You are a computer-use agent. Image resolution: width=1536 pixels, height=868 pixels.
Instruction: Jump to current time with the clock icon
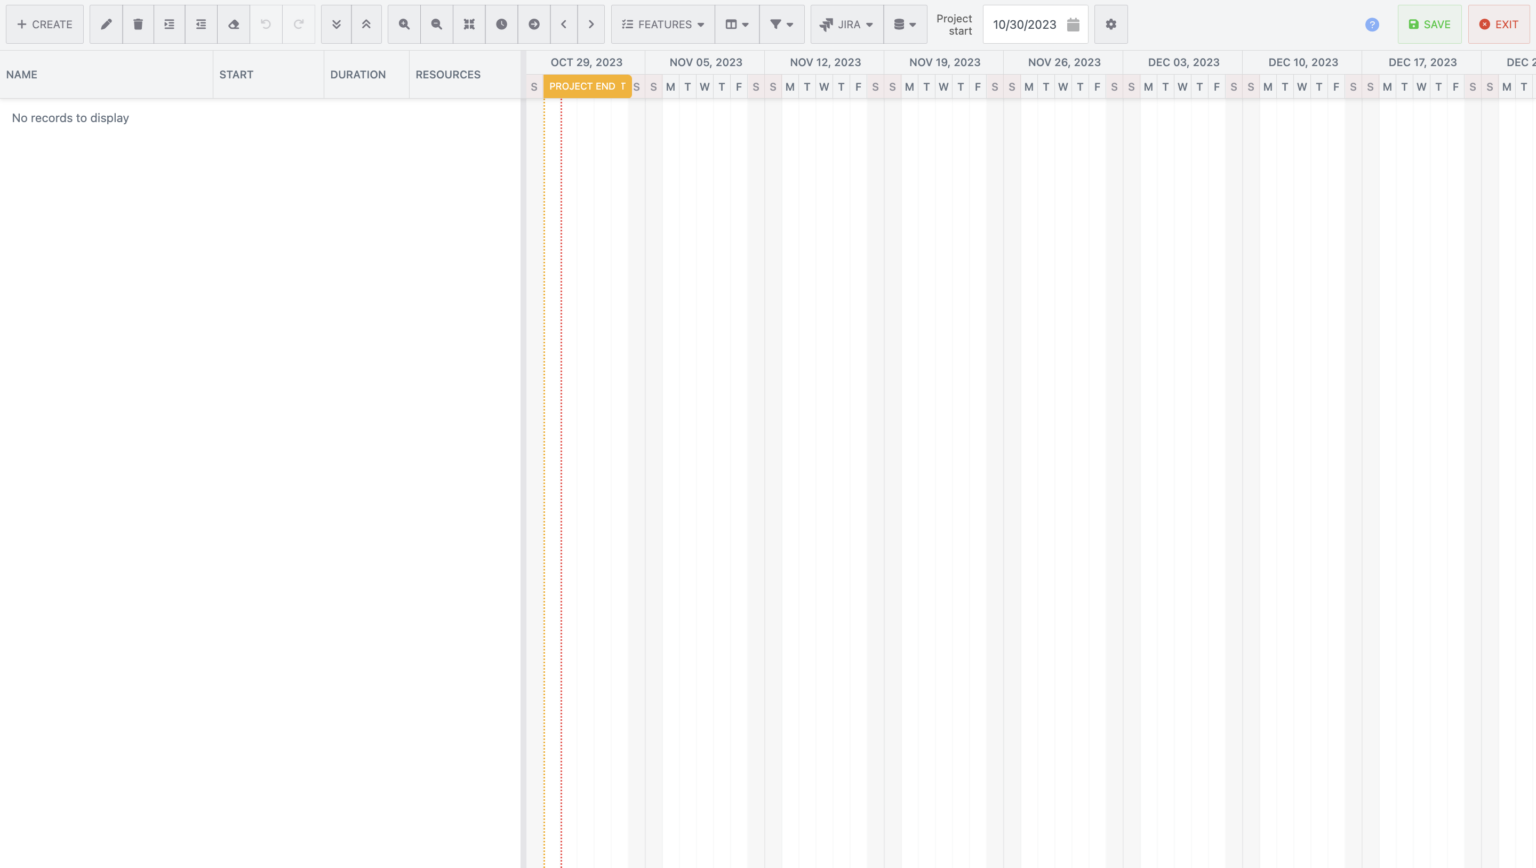click(501, 24)
